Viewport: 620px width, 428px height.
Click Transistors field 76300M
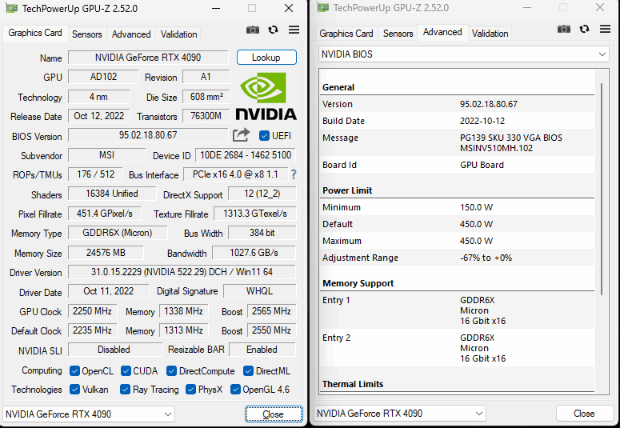tap(206, 116)
